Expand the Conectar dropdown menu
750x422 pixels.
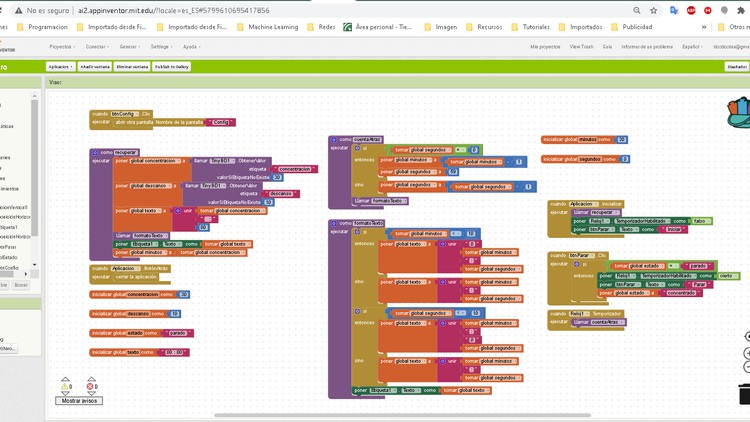tap(96, 46)
